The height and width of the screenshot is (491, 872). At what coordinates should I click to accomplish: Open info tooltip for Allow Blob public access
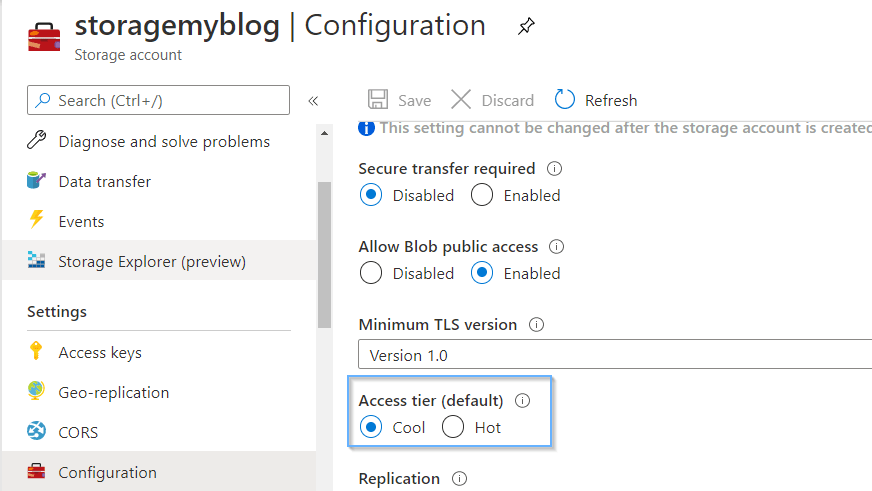pyautogui.click(x=557, y=246)
